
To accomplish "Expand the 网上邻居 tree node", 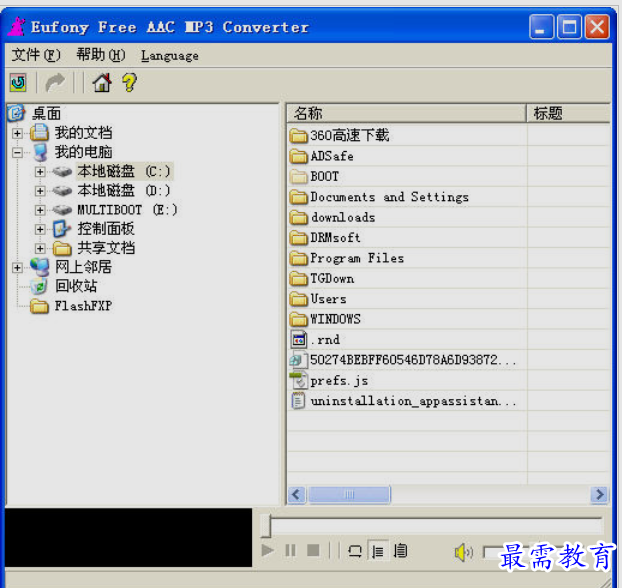I will [x=17, y=267].
